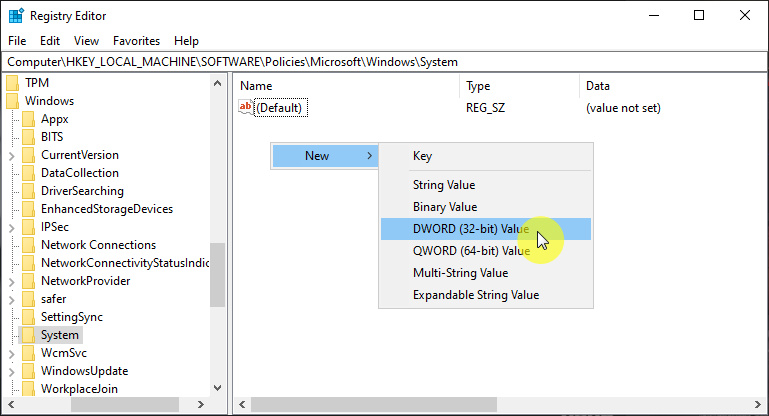Screen dimensions: 769x416
Task: Open the Favorites menu
Action: pos(136,41)
